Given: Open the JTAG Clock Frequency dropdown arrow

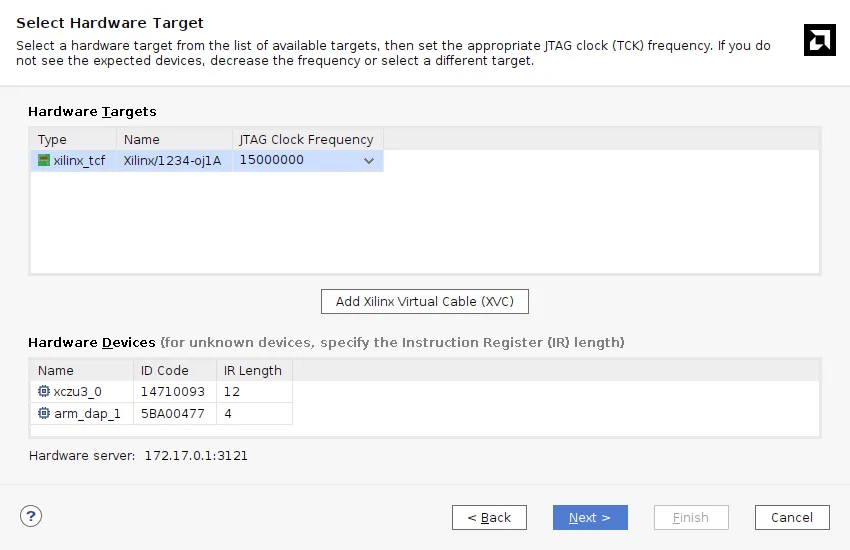Looking at the screenshot, I should pyautogui.click(x=369, y=161).
